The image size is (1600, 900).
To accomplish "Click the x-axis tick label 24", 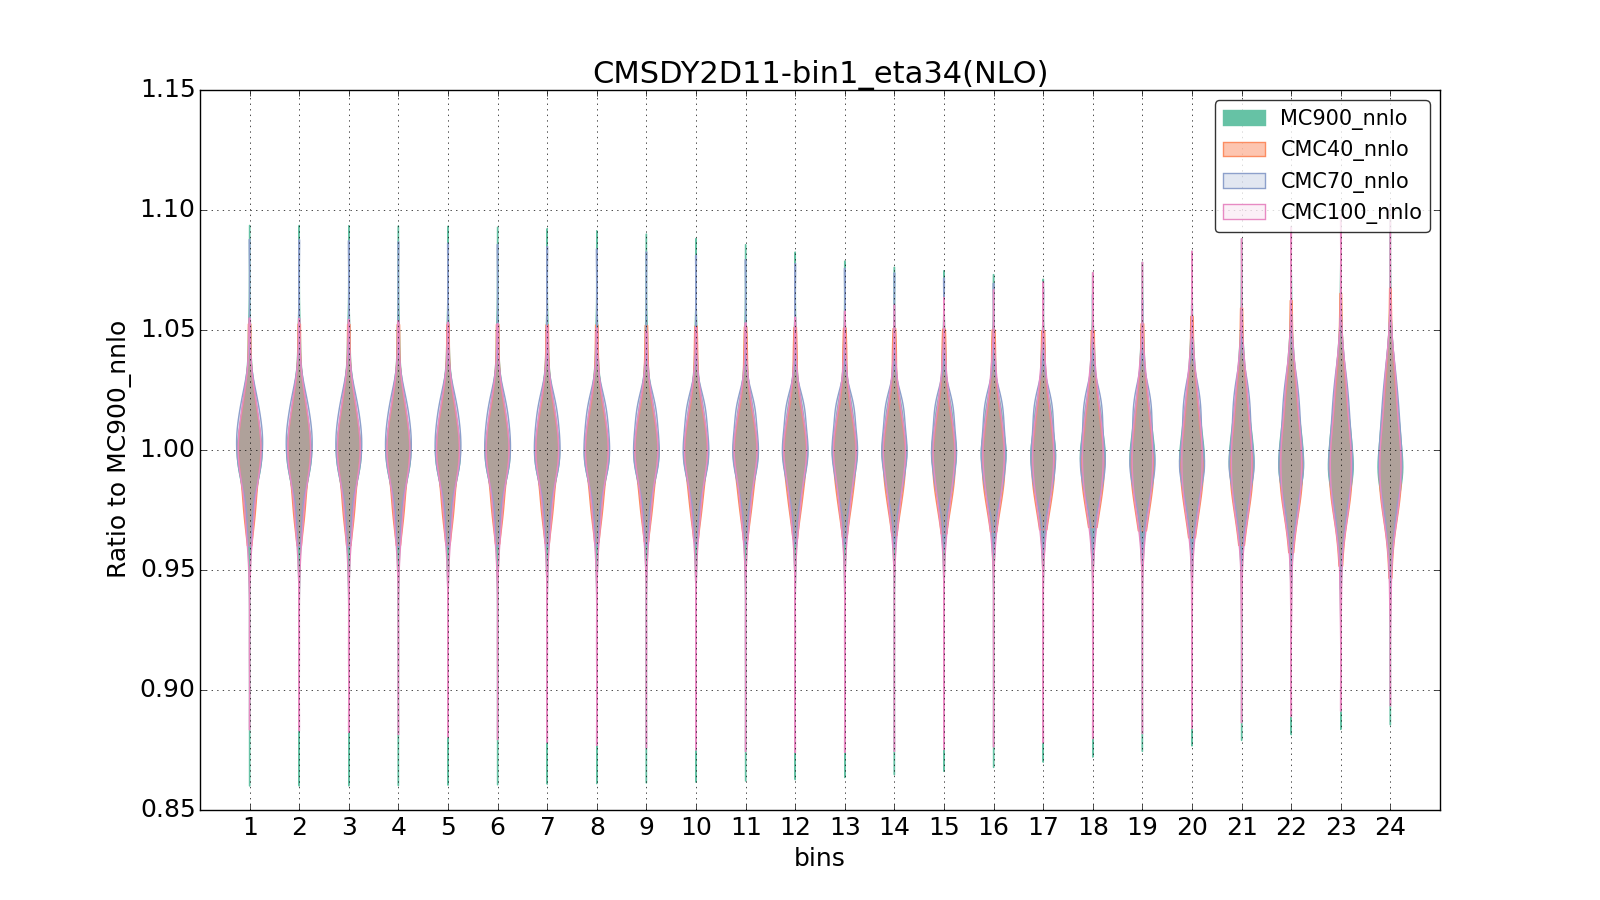I will [x=1390, y=827].
